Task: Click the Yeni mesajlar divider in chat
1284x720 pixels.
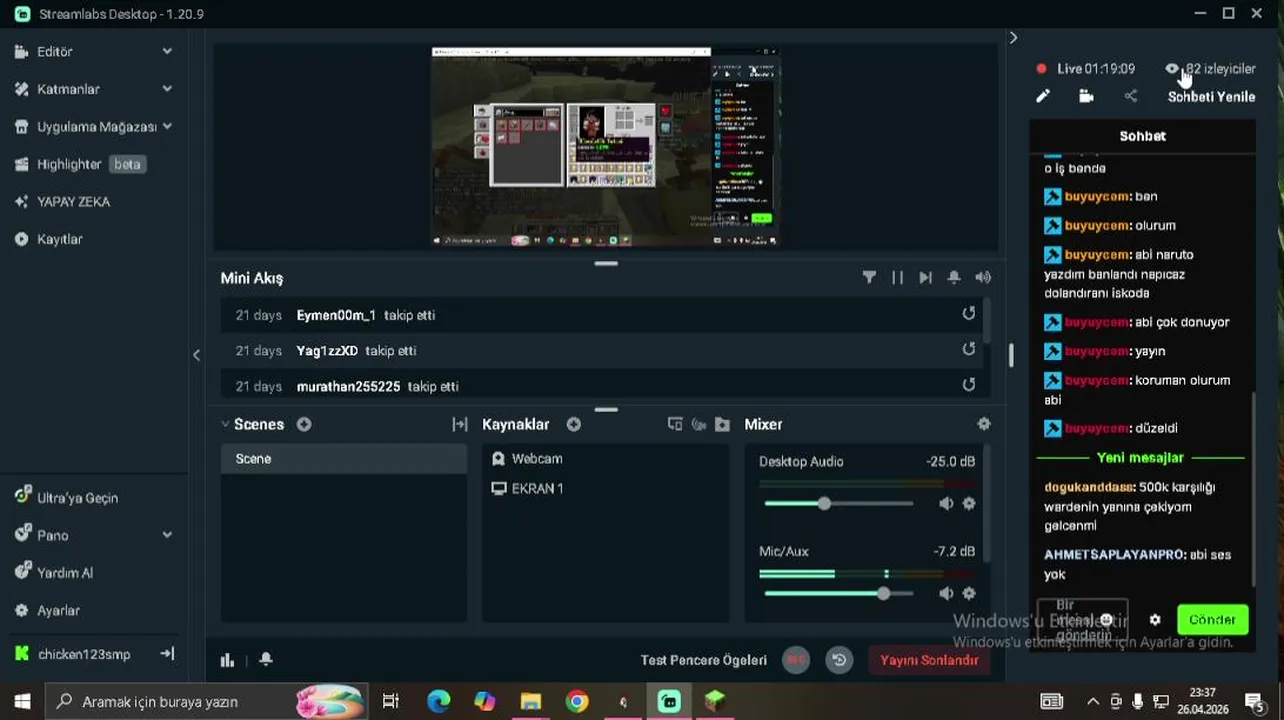Action: coord(1140,458)
